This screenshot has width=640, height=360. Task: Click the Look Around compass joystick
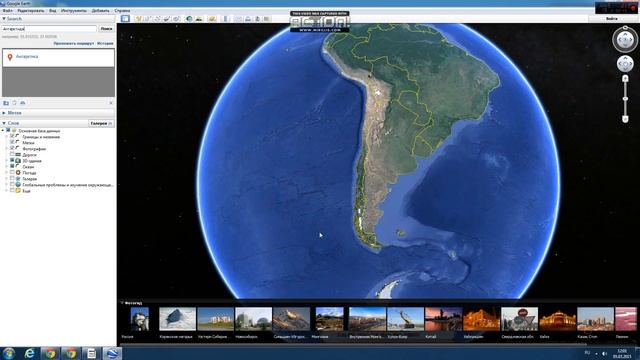pos(625,40)
